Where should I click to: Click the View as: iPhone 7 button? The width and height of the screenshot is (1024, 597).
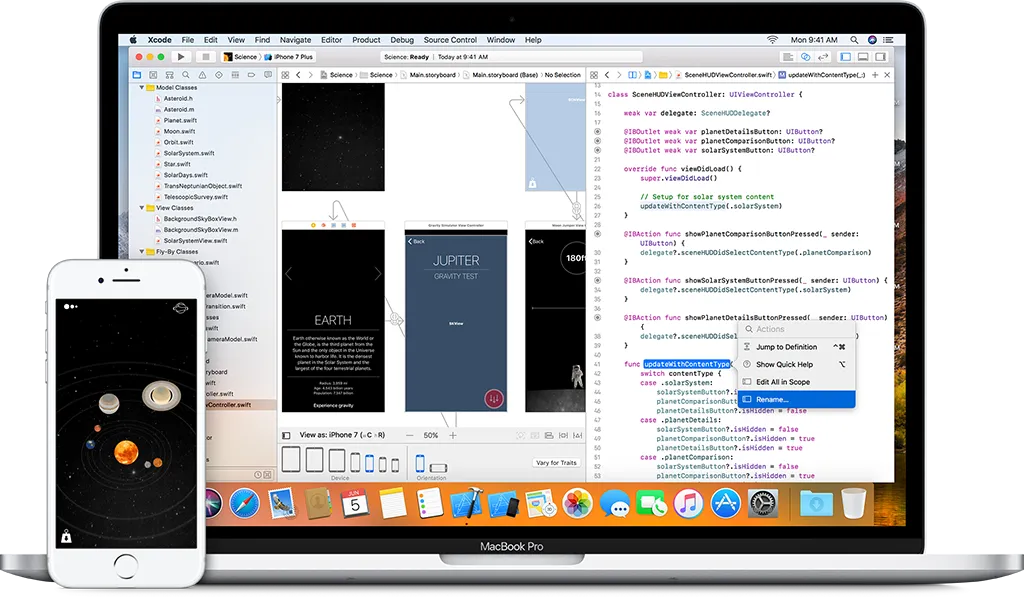pos(342,435)
